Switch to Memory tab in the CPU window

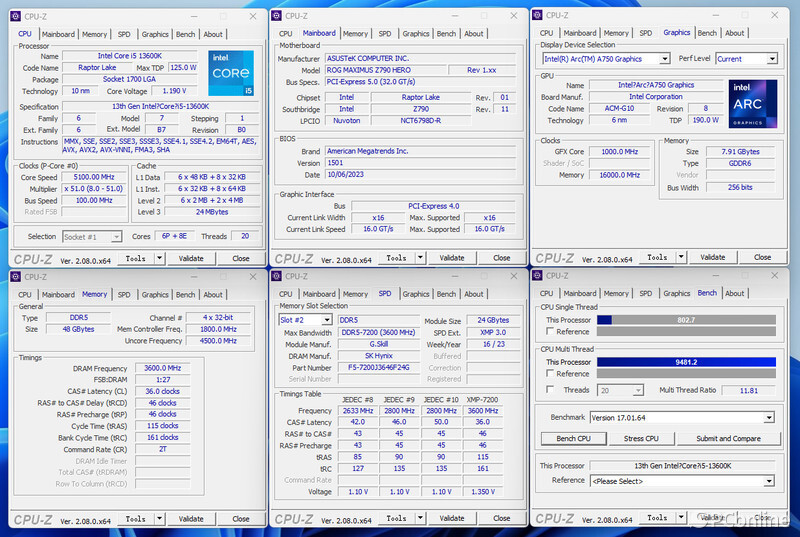pos(94,34)
